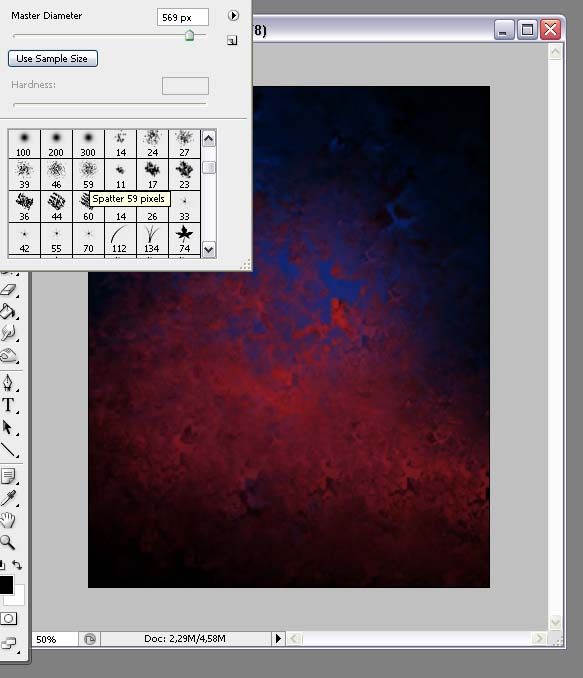
Task: Select the Pen tool
Action: click(x=8, y=383)
